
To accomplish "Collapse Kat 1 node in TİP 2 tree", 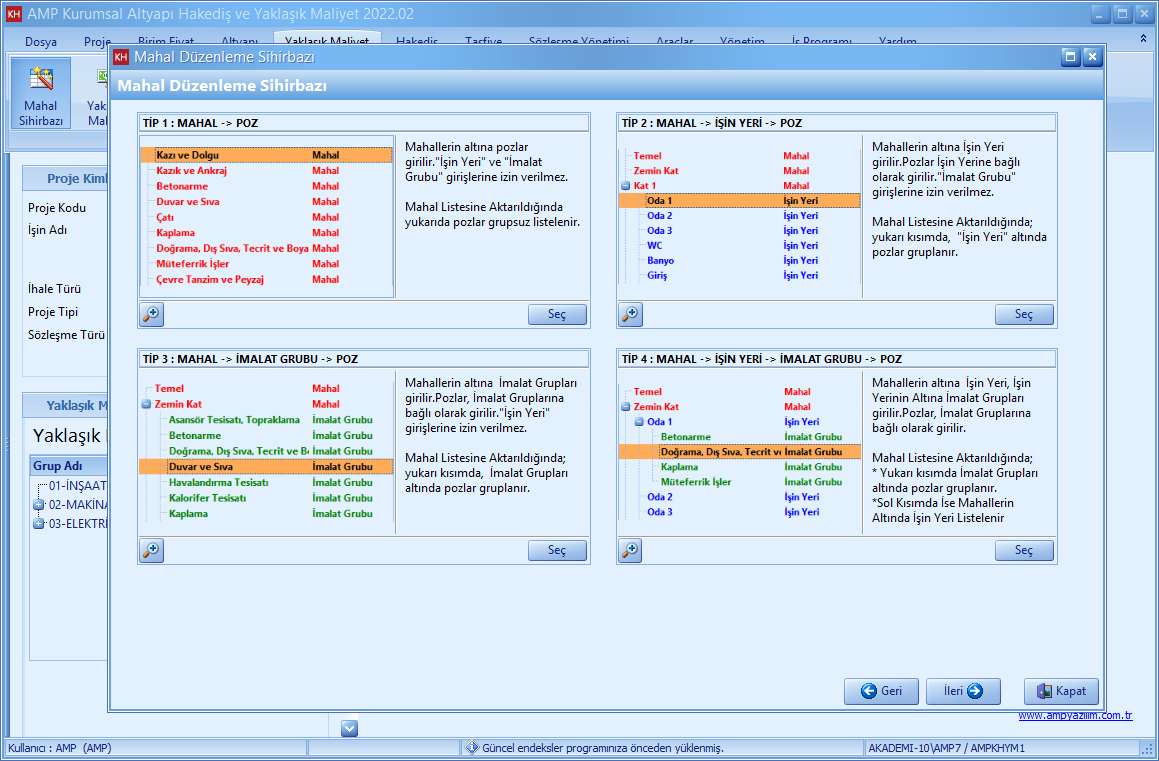I will 625,186.
